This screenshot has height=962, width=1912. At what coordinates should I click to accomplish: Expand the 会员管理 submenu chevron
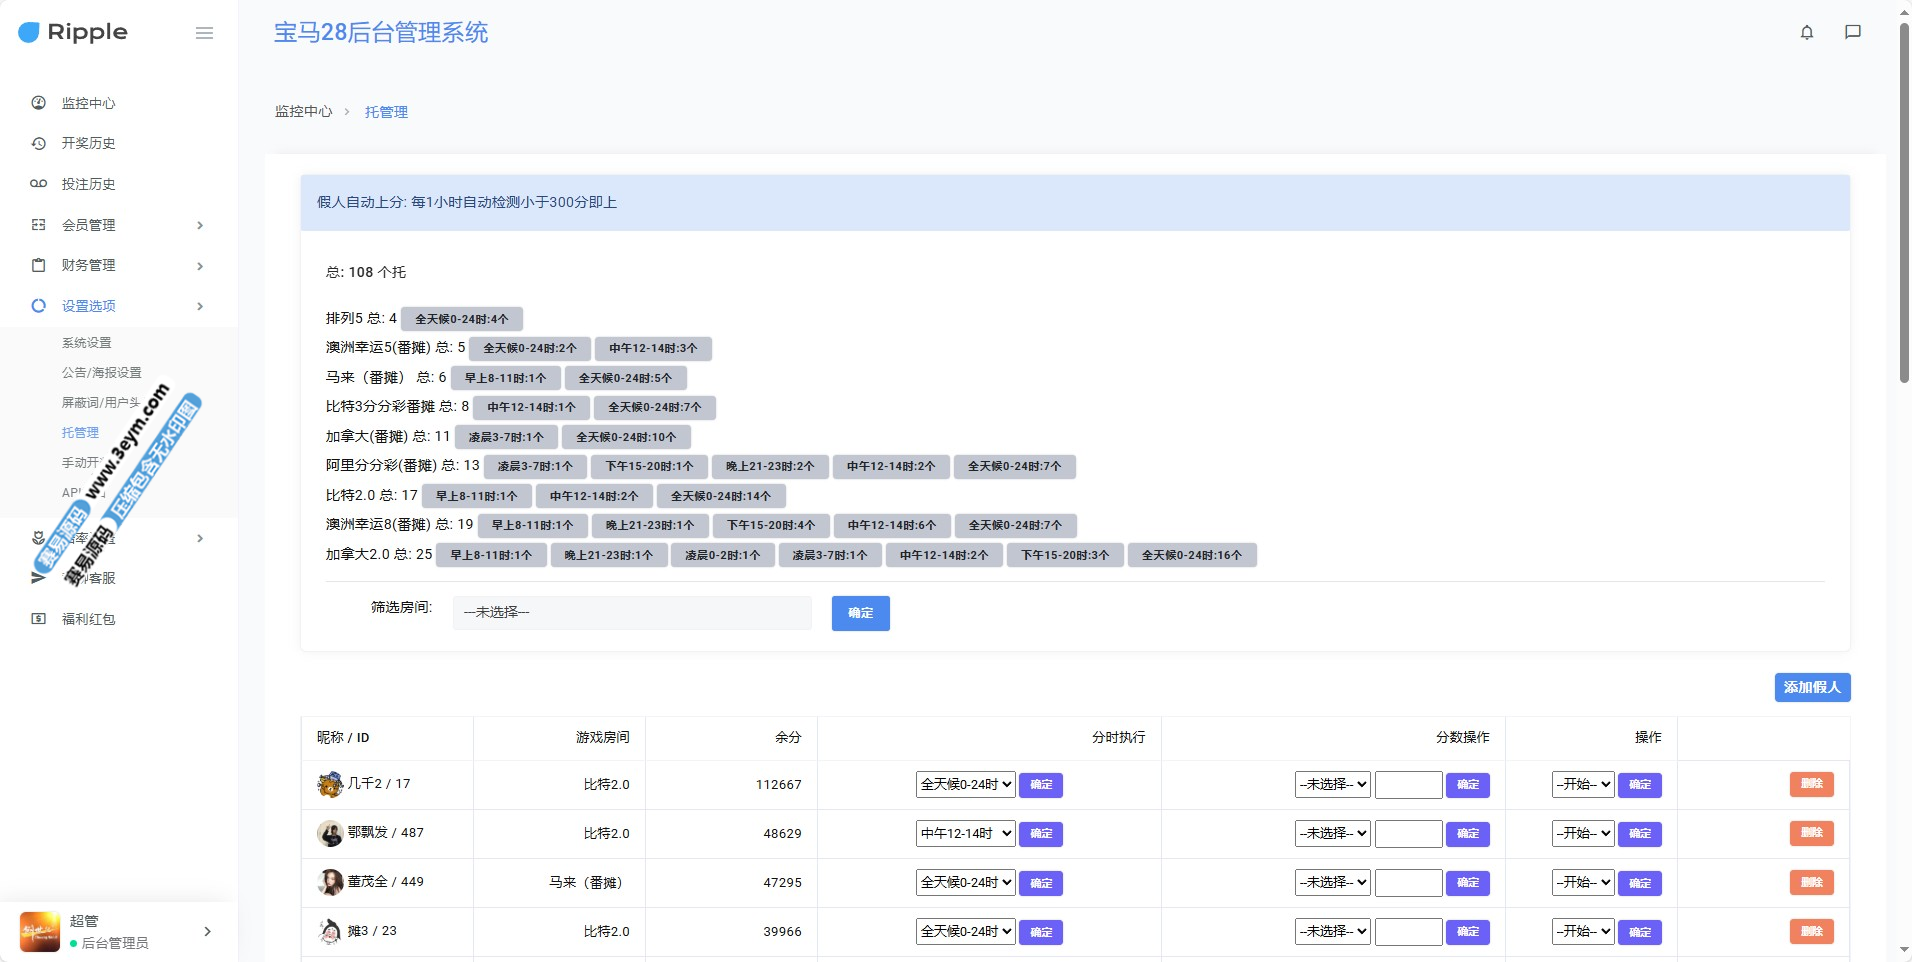tap(200, 225)
